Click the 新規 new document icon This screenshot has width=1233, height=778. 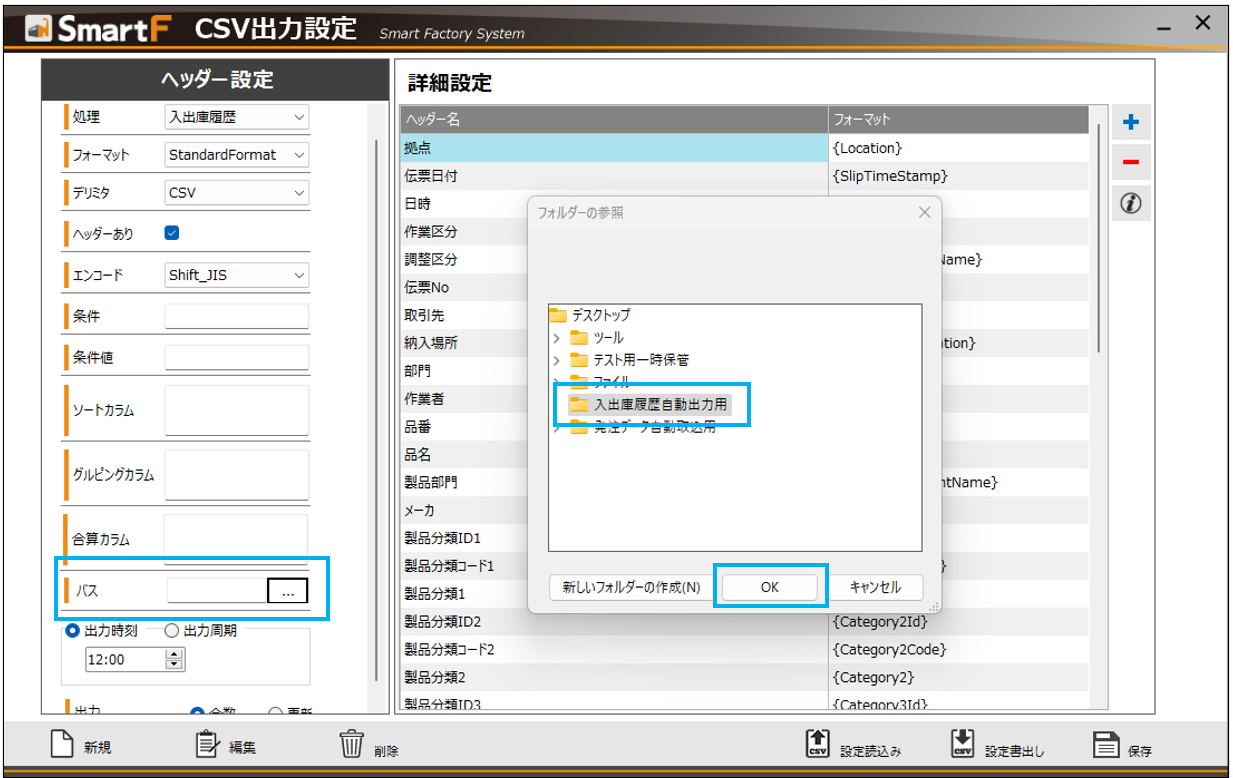(x=62, y=745)
